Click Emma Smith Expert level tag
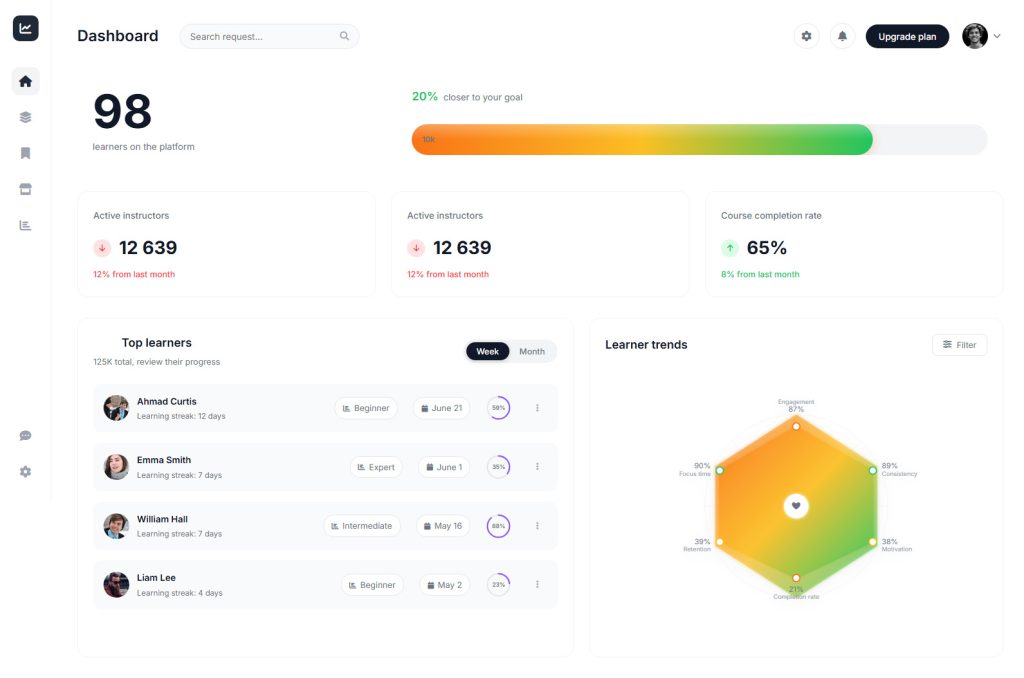Image resolution: width=1024 pixels, height=678 pixels. pos(376,467)
